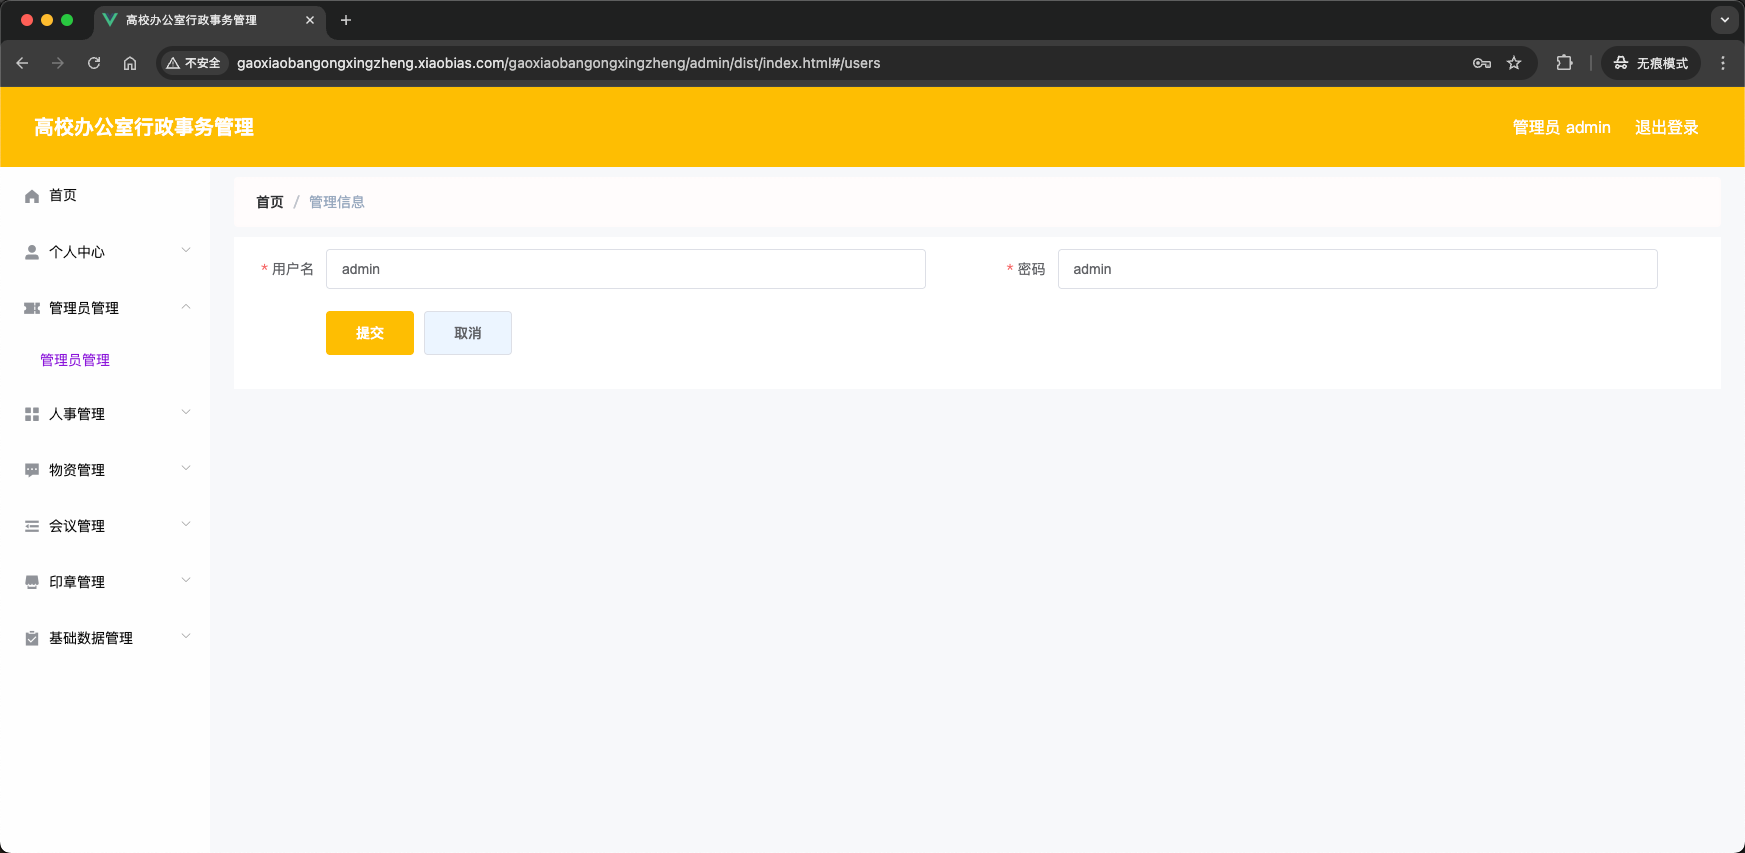The width and height of the screenshot is (1745, 853).
Task: Click the person icon for 个人中心
Action: pyautogui.click(x=32, y=252)
